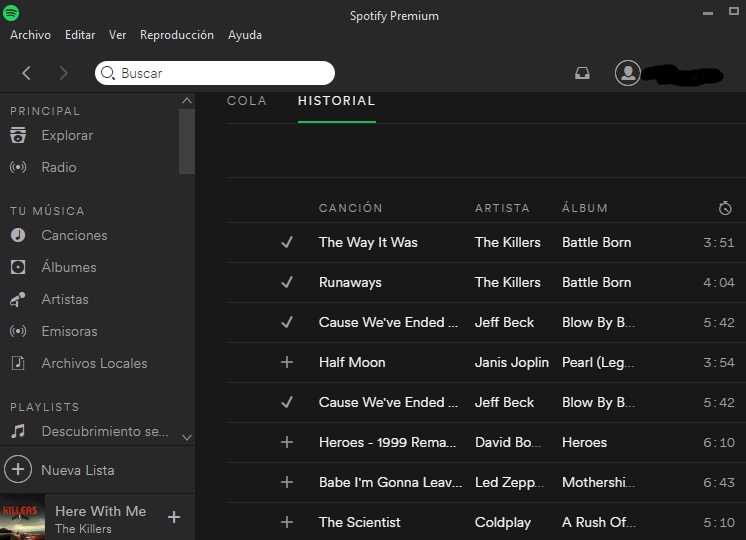The image size is (746, 540).
Task: Open Here With Me now-playing title
Action: coord(101,511)
